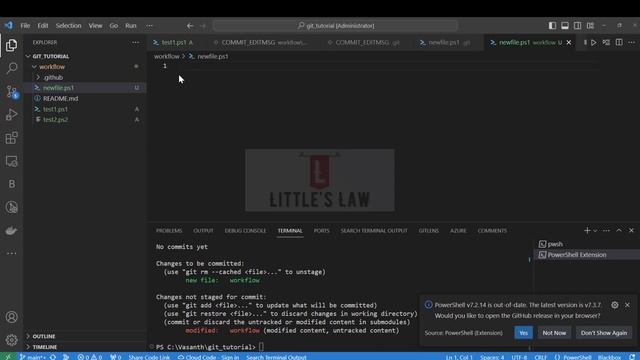
Task: Close the newfile.ps1 workflow tab
Action: pyautogui.click(x=569, y=42)
